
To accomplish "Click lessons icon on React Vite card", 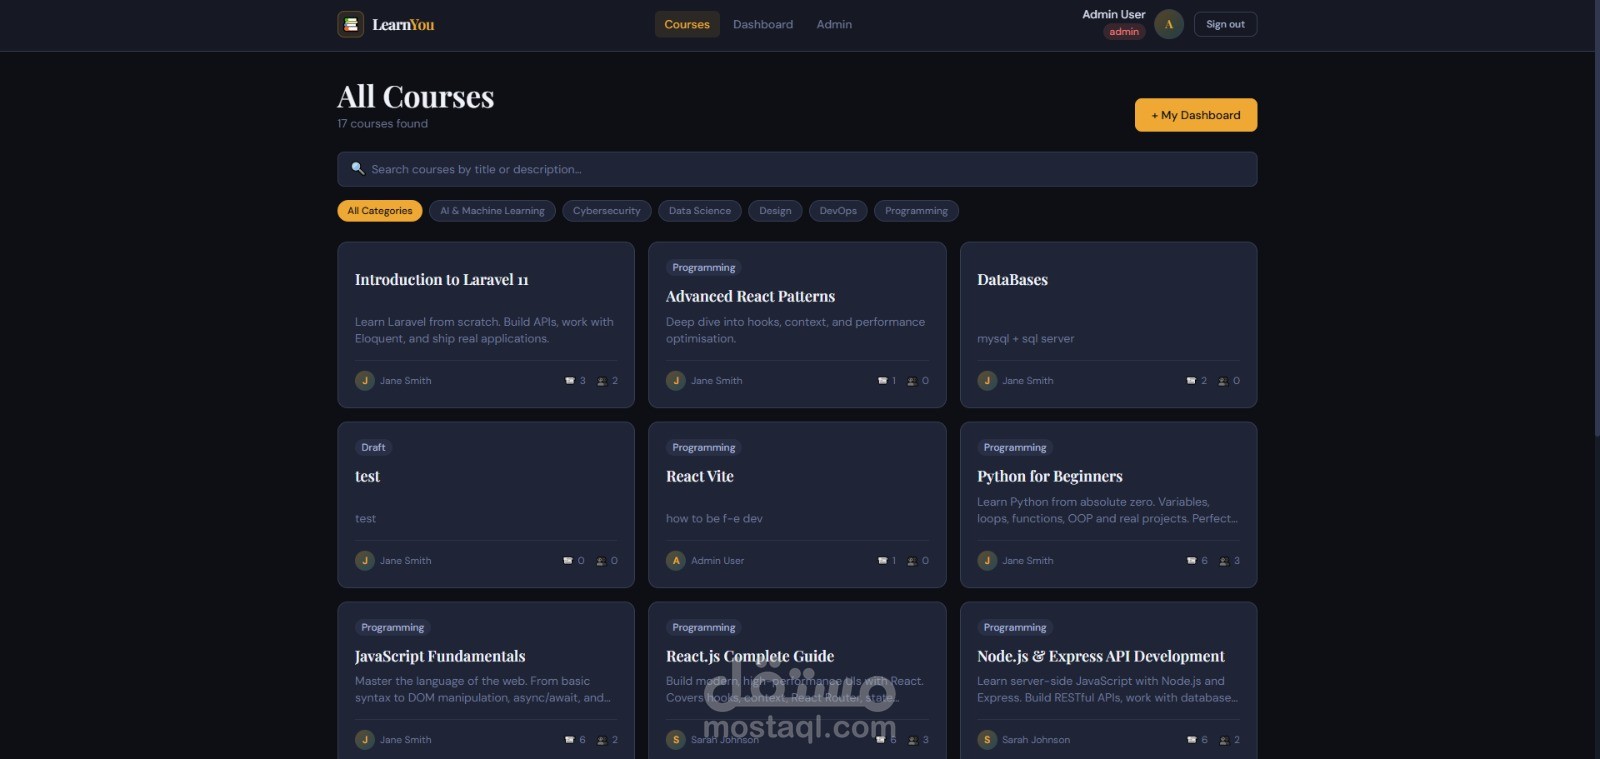I will click(x=882, y=560).
